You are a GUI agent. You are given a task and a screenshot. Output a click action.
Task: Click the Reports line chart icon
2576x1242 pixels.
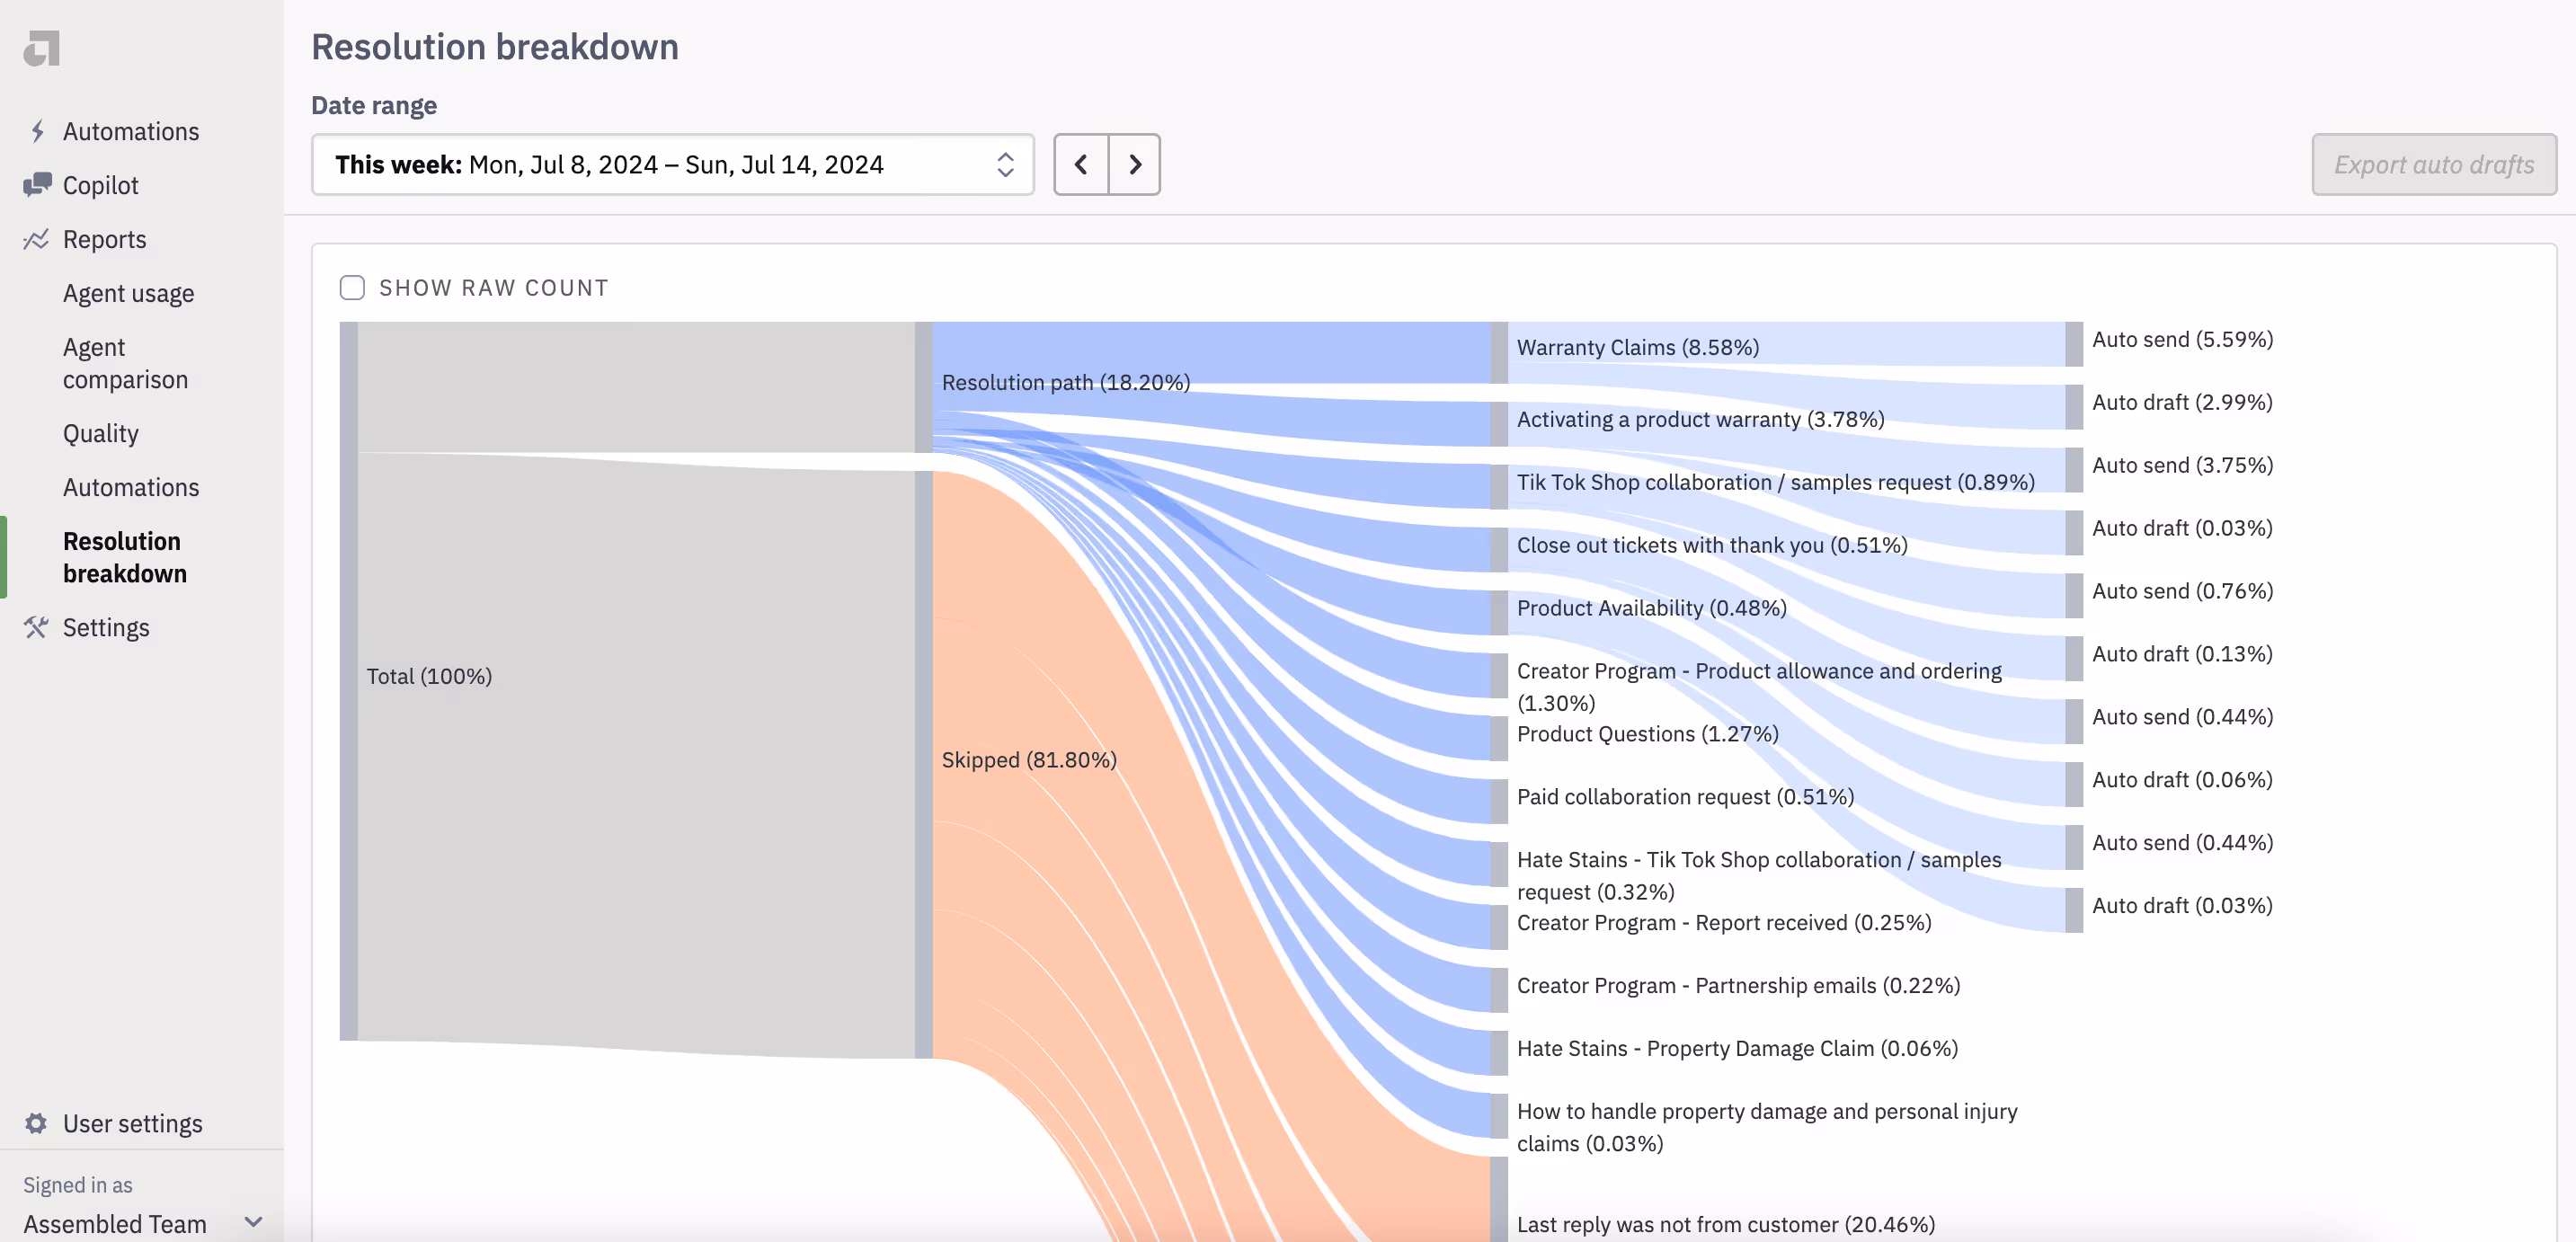(x=36, y=239)
